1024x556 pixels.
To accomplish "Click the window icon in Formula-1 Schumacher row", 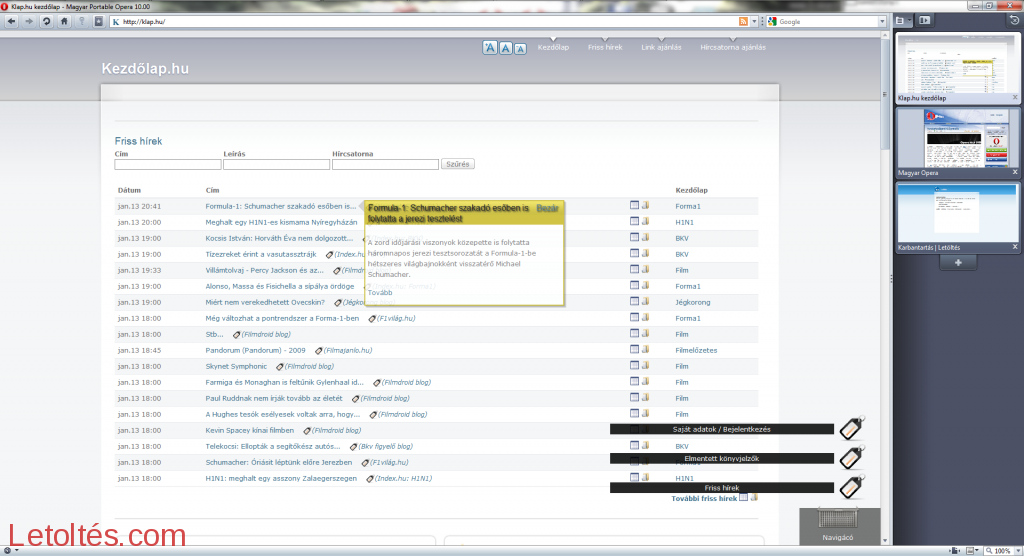I will [634, 205].
